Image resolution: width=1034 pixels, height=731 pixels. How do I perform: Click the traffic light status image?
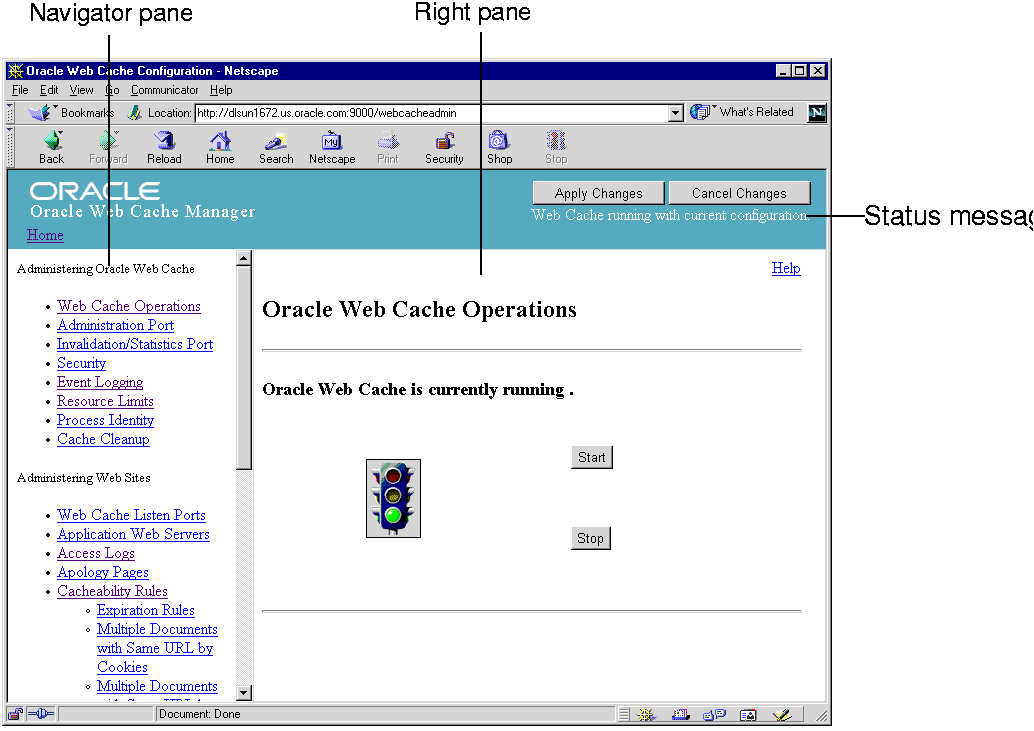point(394,498)
